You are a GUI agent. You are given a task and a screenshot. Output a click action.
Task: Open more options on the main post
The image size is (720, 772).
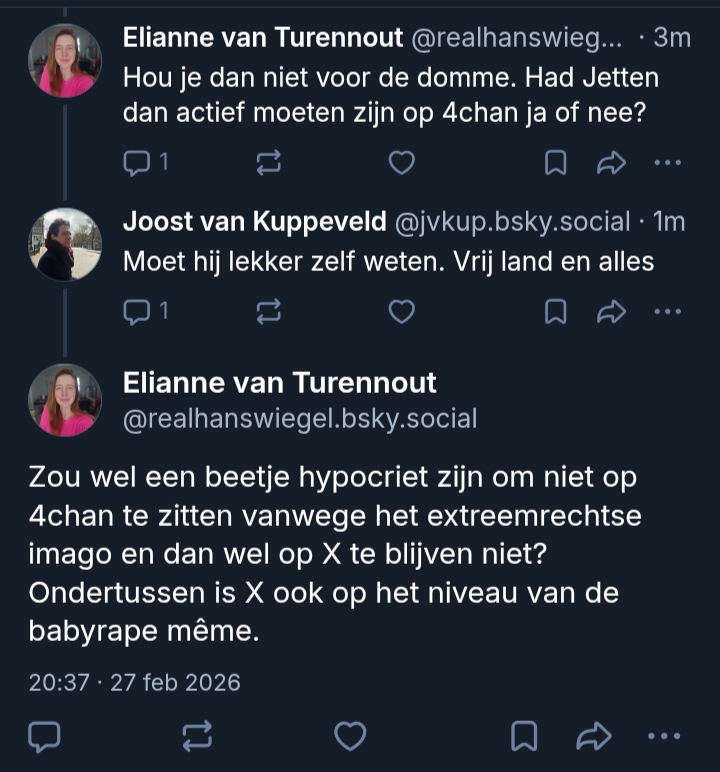click(664, 737)
